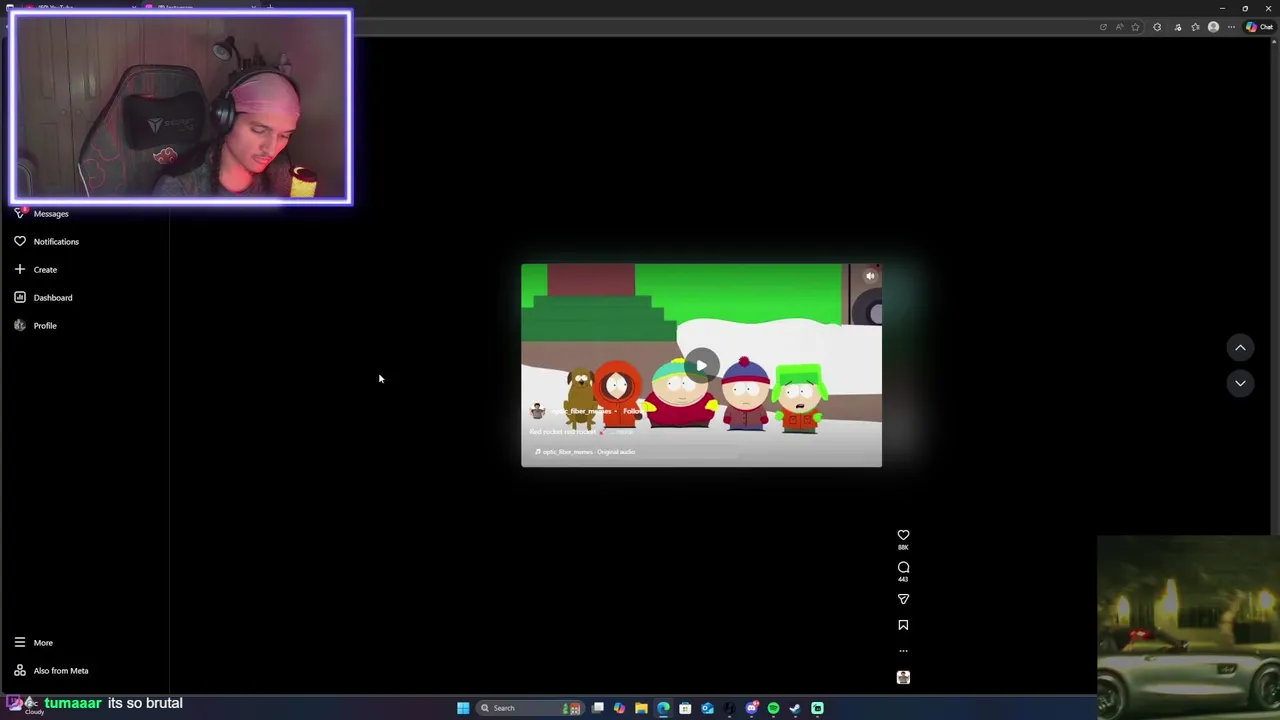This screenshot has height=720, width=1280.
Task: Open File Explorer from the taskbar
Action: coord(641,708)
